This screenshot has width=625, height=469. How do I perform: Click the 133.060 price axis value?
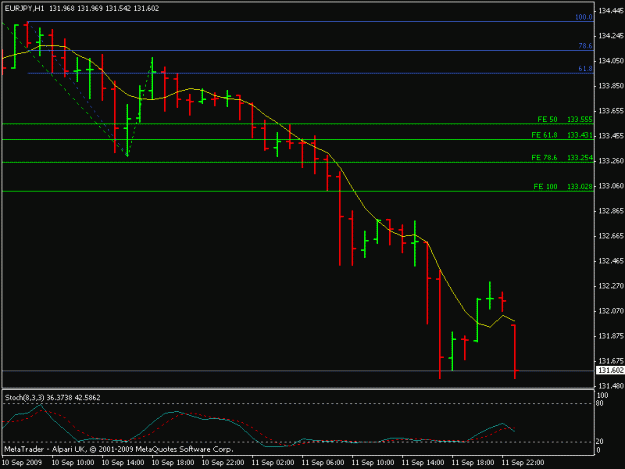point(611,186)
